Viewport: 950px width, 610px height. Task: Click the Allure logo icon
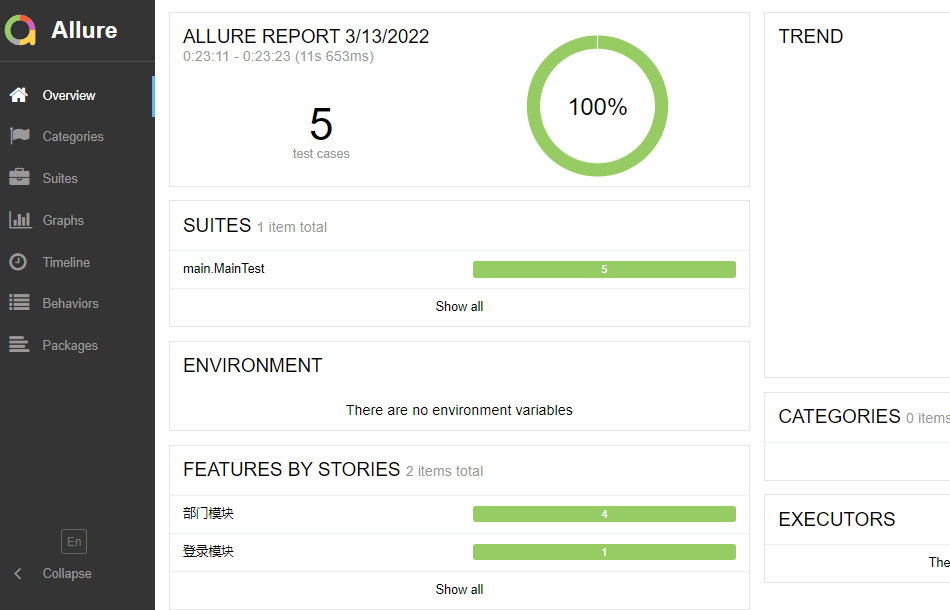pyautogui.click(x=20, y=30)
